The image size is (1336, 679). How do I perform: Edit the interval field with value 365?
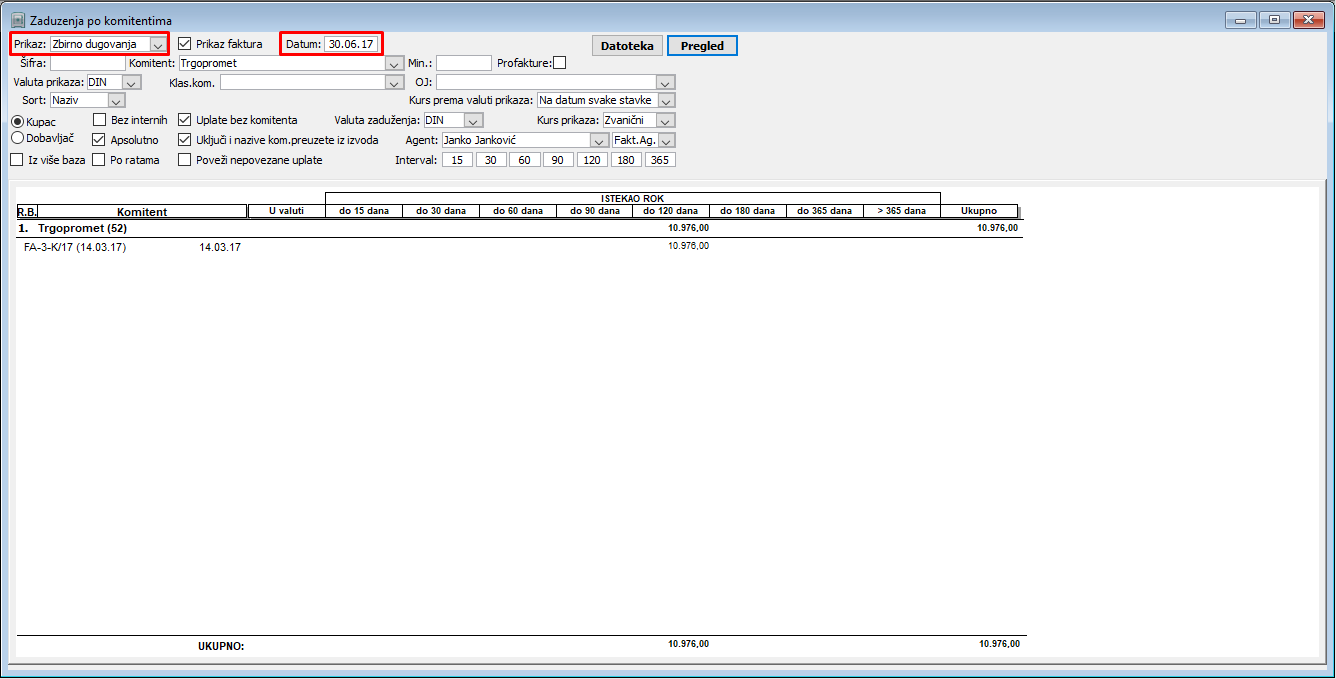pos(660,160)
